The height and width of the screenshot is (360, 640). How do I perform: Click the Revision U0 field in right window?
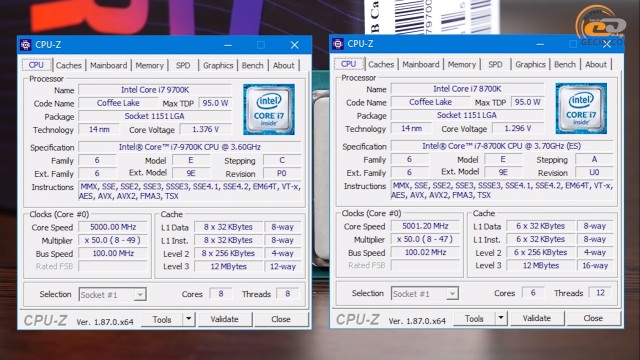tap(594, 173)
